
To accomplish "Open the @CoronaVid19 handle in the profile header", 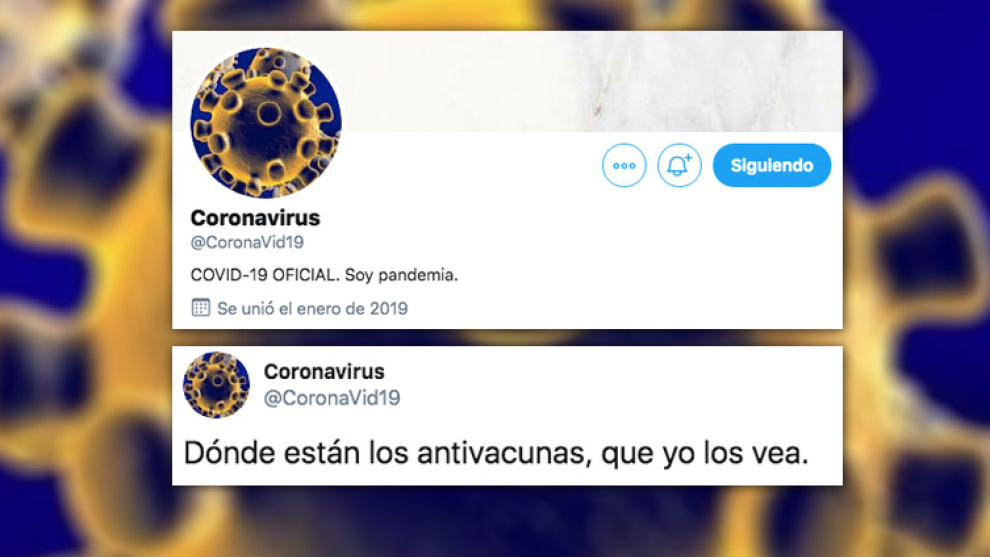I will 247,243.
